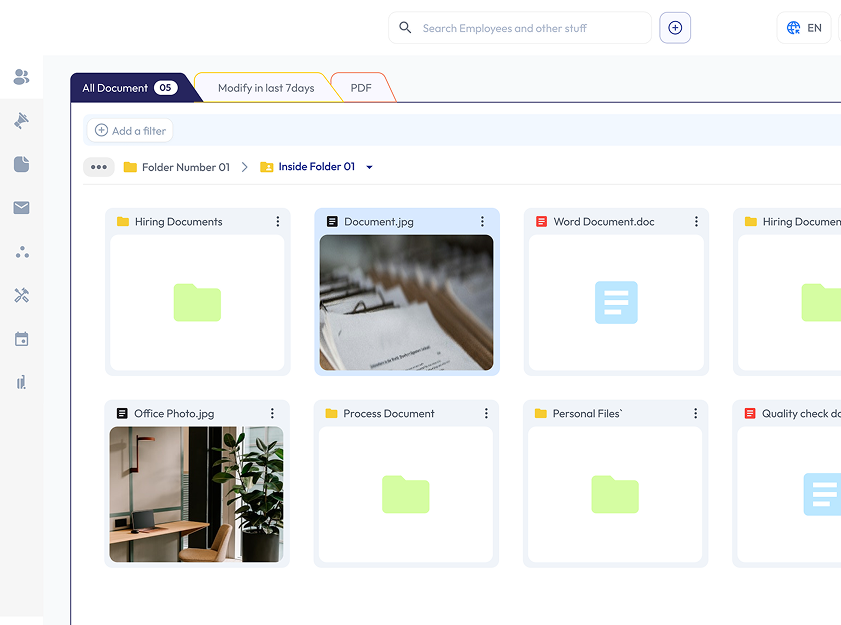Viewport: 841px width, 625px height.
Task: Open the Word Document.doc blue page preview
Action: point(616,303)
